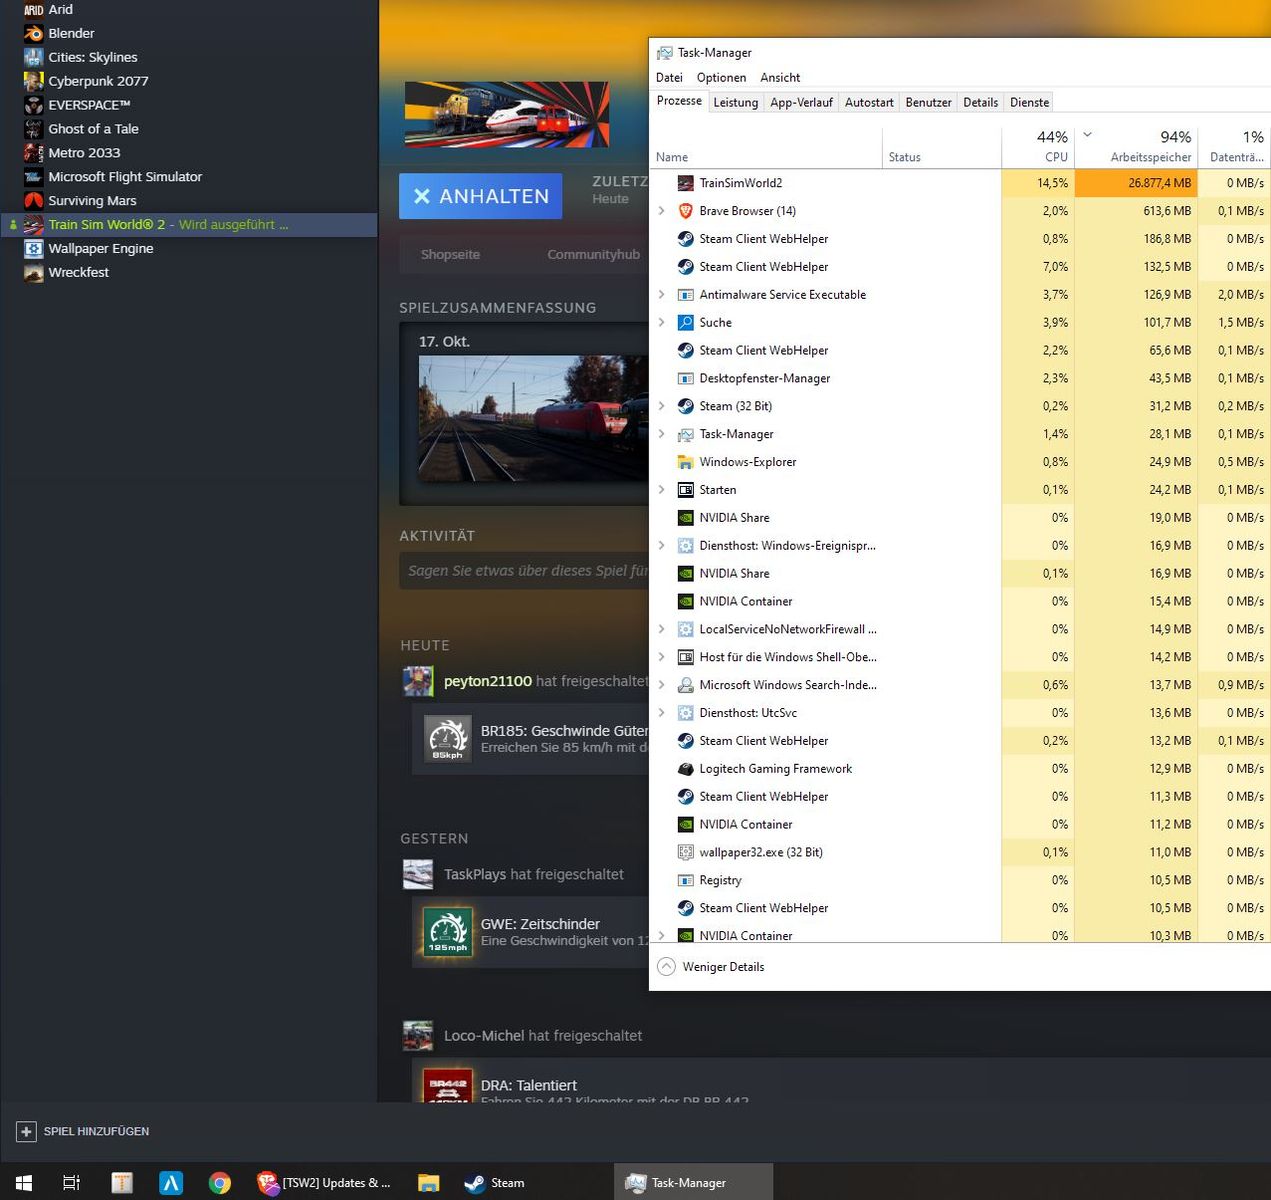
Task: Stop the game with ANHALTEN button
Action: 480,196
